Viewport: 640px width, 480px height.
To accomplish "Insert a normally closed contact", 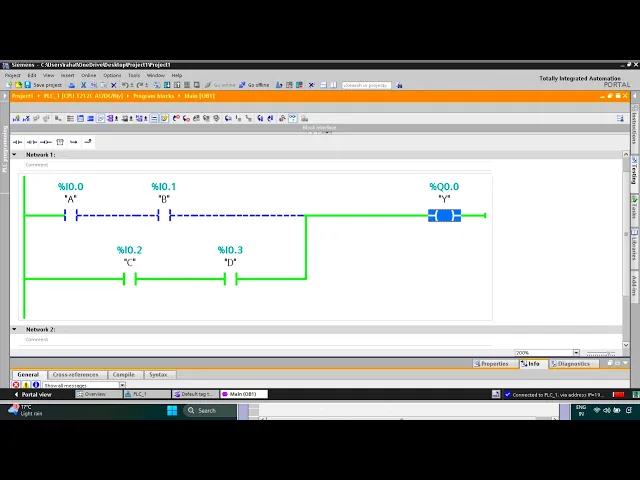I will (31, 142).
